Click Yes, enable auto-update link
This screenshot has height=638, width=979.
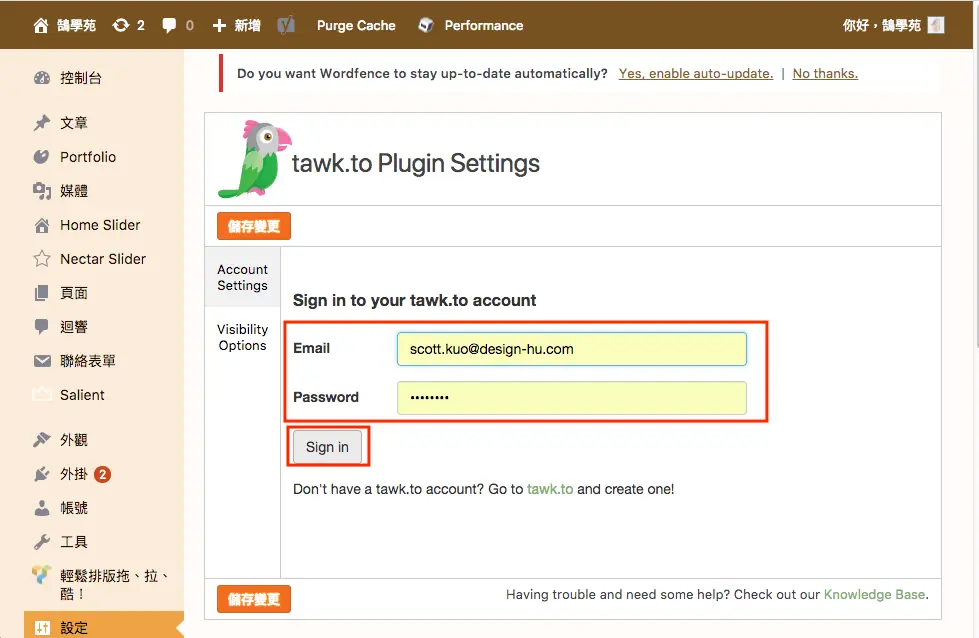696,74
